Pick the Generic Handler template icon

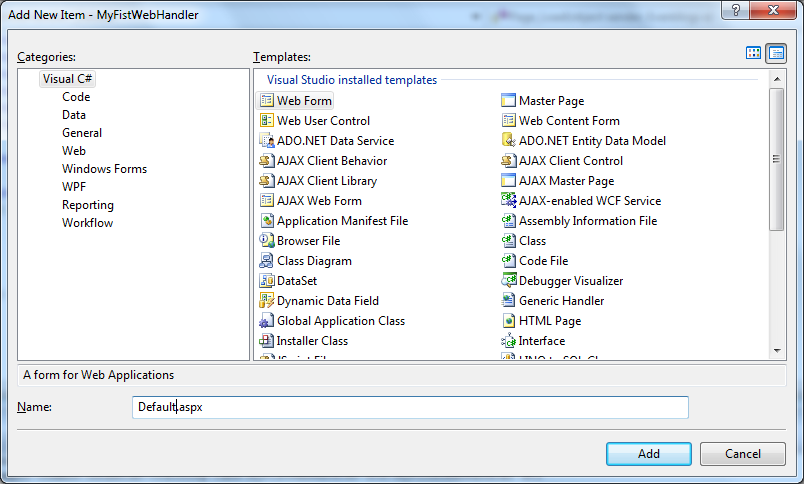point(509,301)
